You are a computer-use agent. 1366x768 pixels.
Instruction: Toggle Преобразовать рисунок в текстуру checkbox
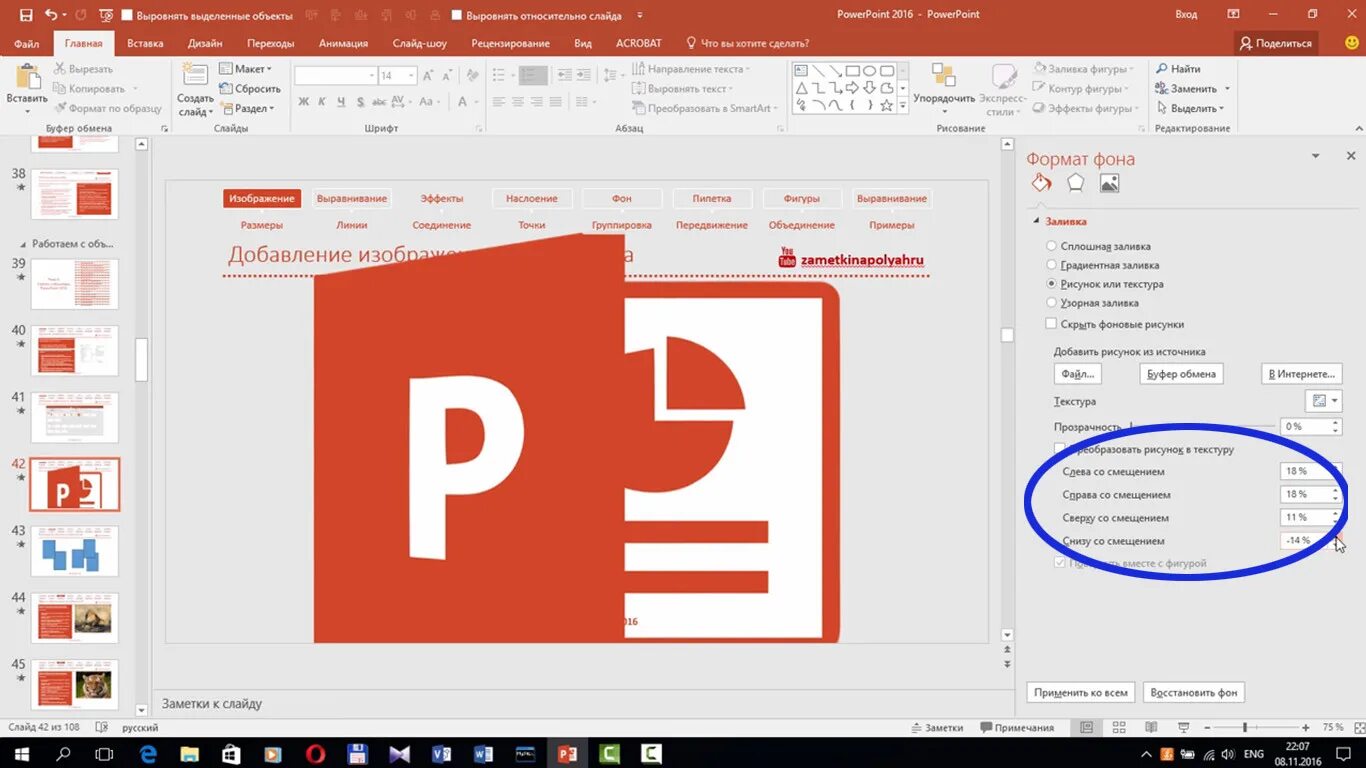[x=1060, y=449]
